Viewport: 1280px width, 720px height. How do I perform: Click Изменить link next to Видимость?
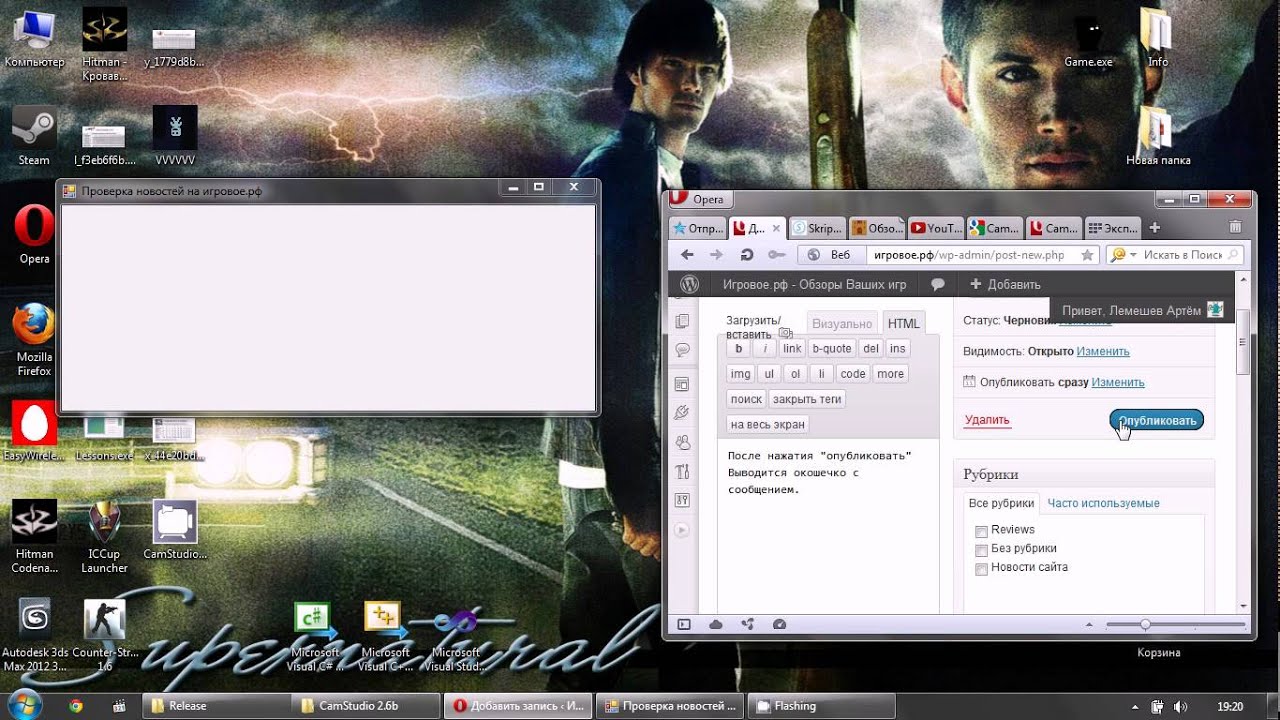(1103, 351)
